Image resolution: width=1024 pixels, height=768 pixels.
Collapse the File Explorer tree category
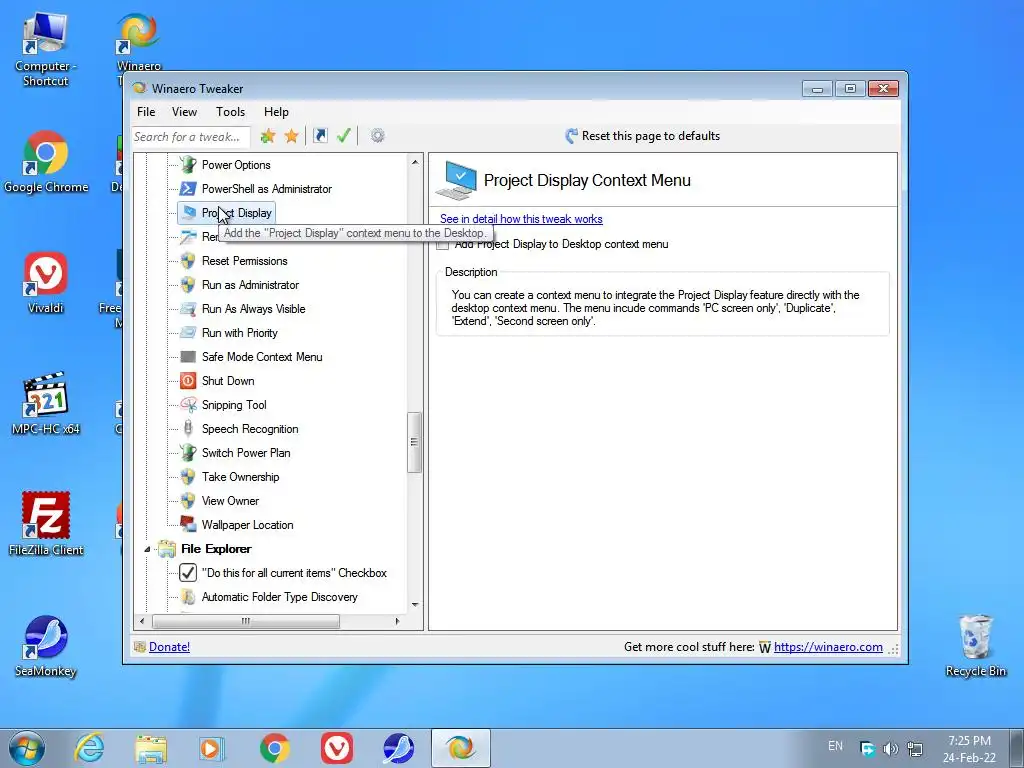point(147,549)
